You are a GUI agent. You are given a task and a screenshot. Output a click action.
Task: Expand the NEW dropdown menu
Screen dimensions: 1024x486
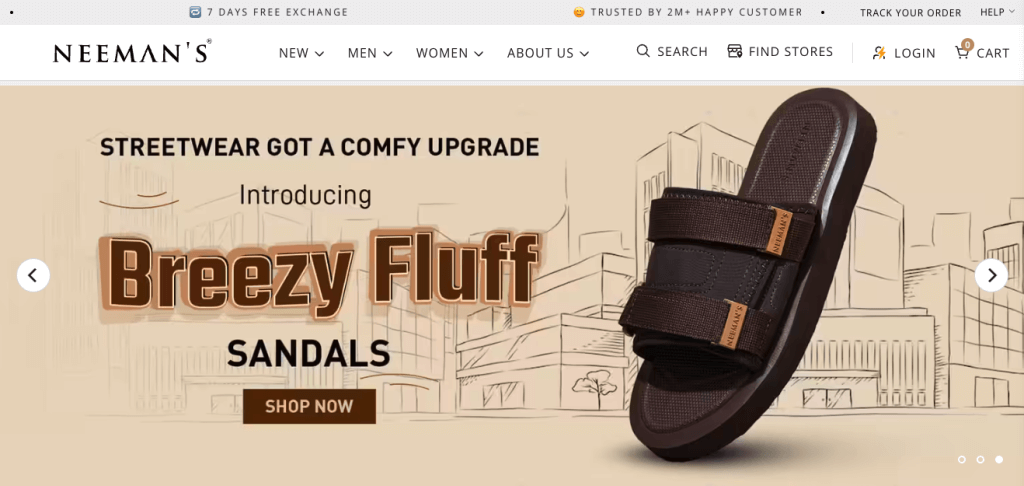point(301,53)
